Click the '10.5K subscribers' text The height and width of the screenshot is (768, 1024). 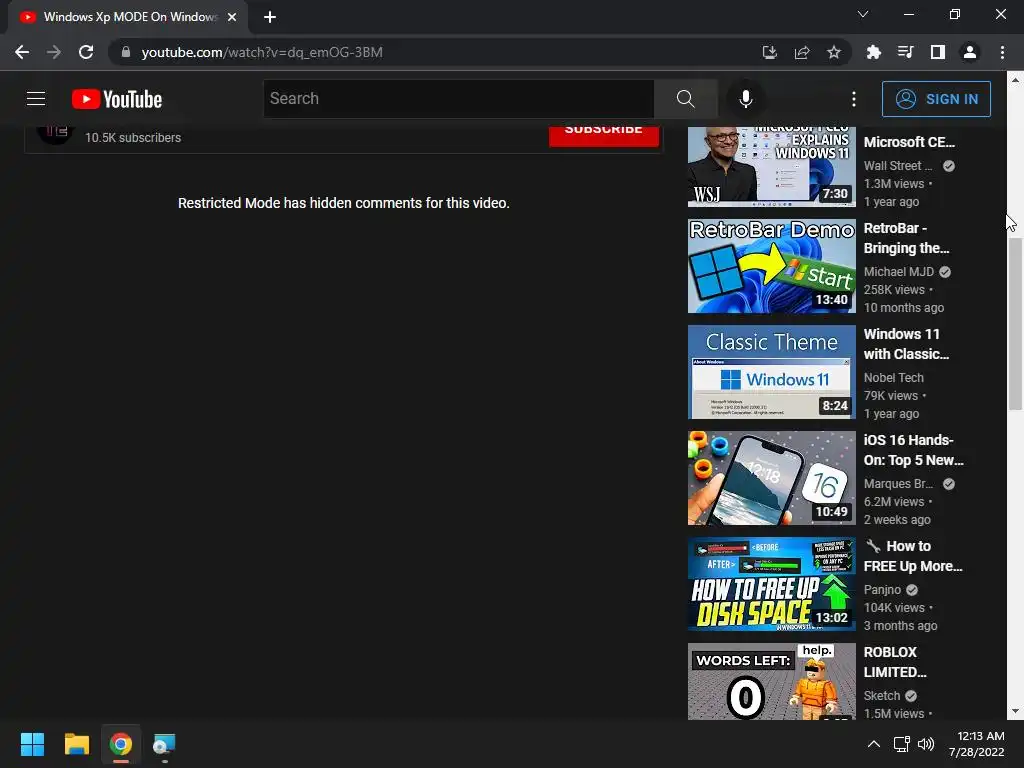(133, 138)
